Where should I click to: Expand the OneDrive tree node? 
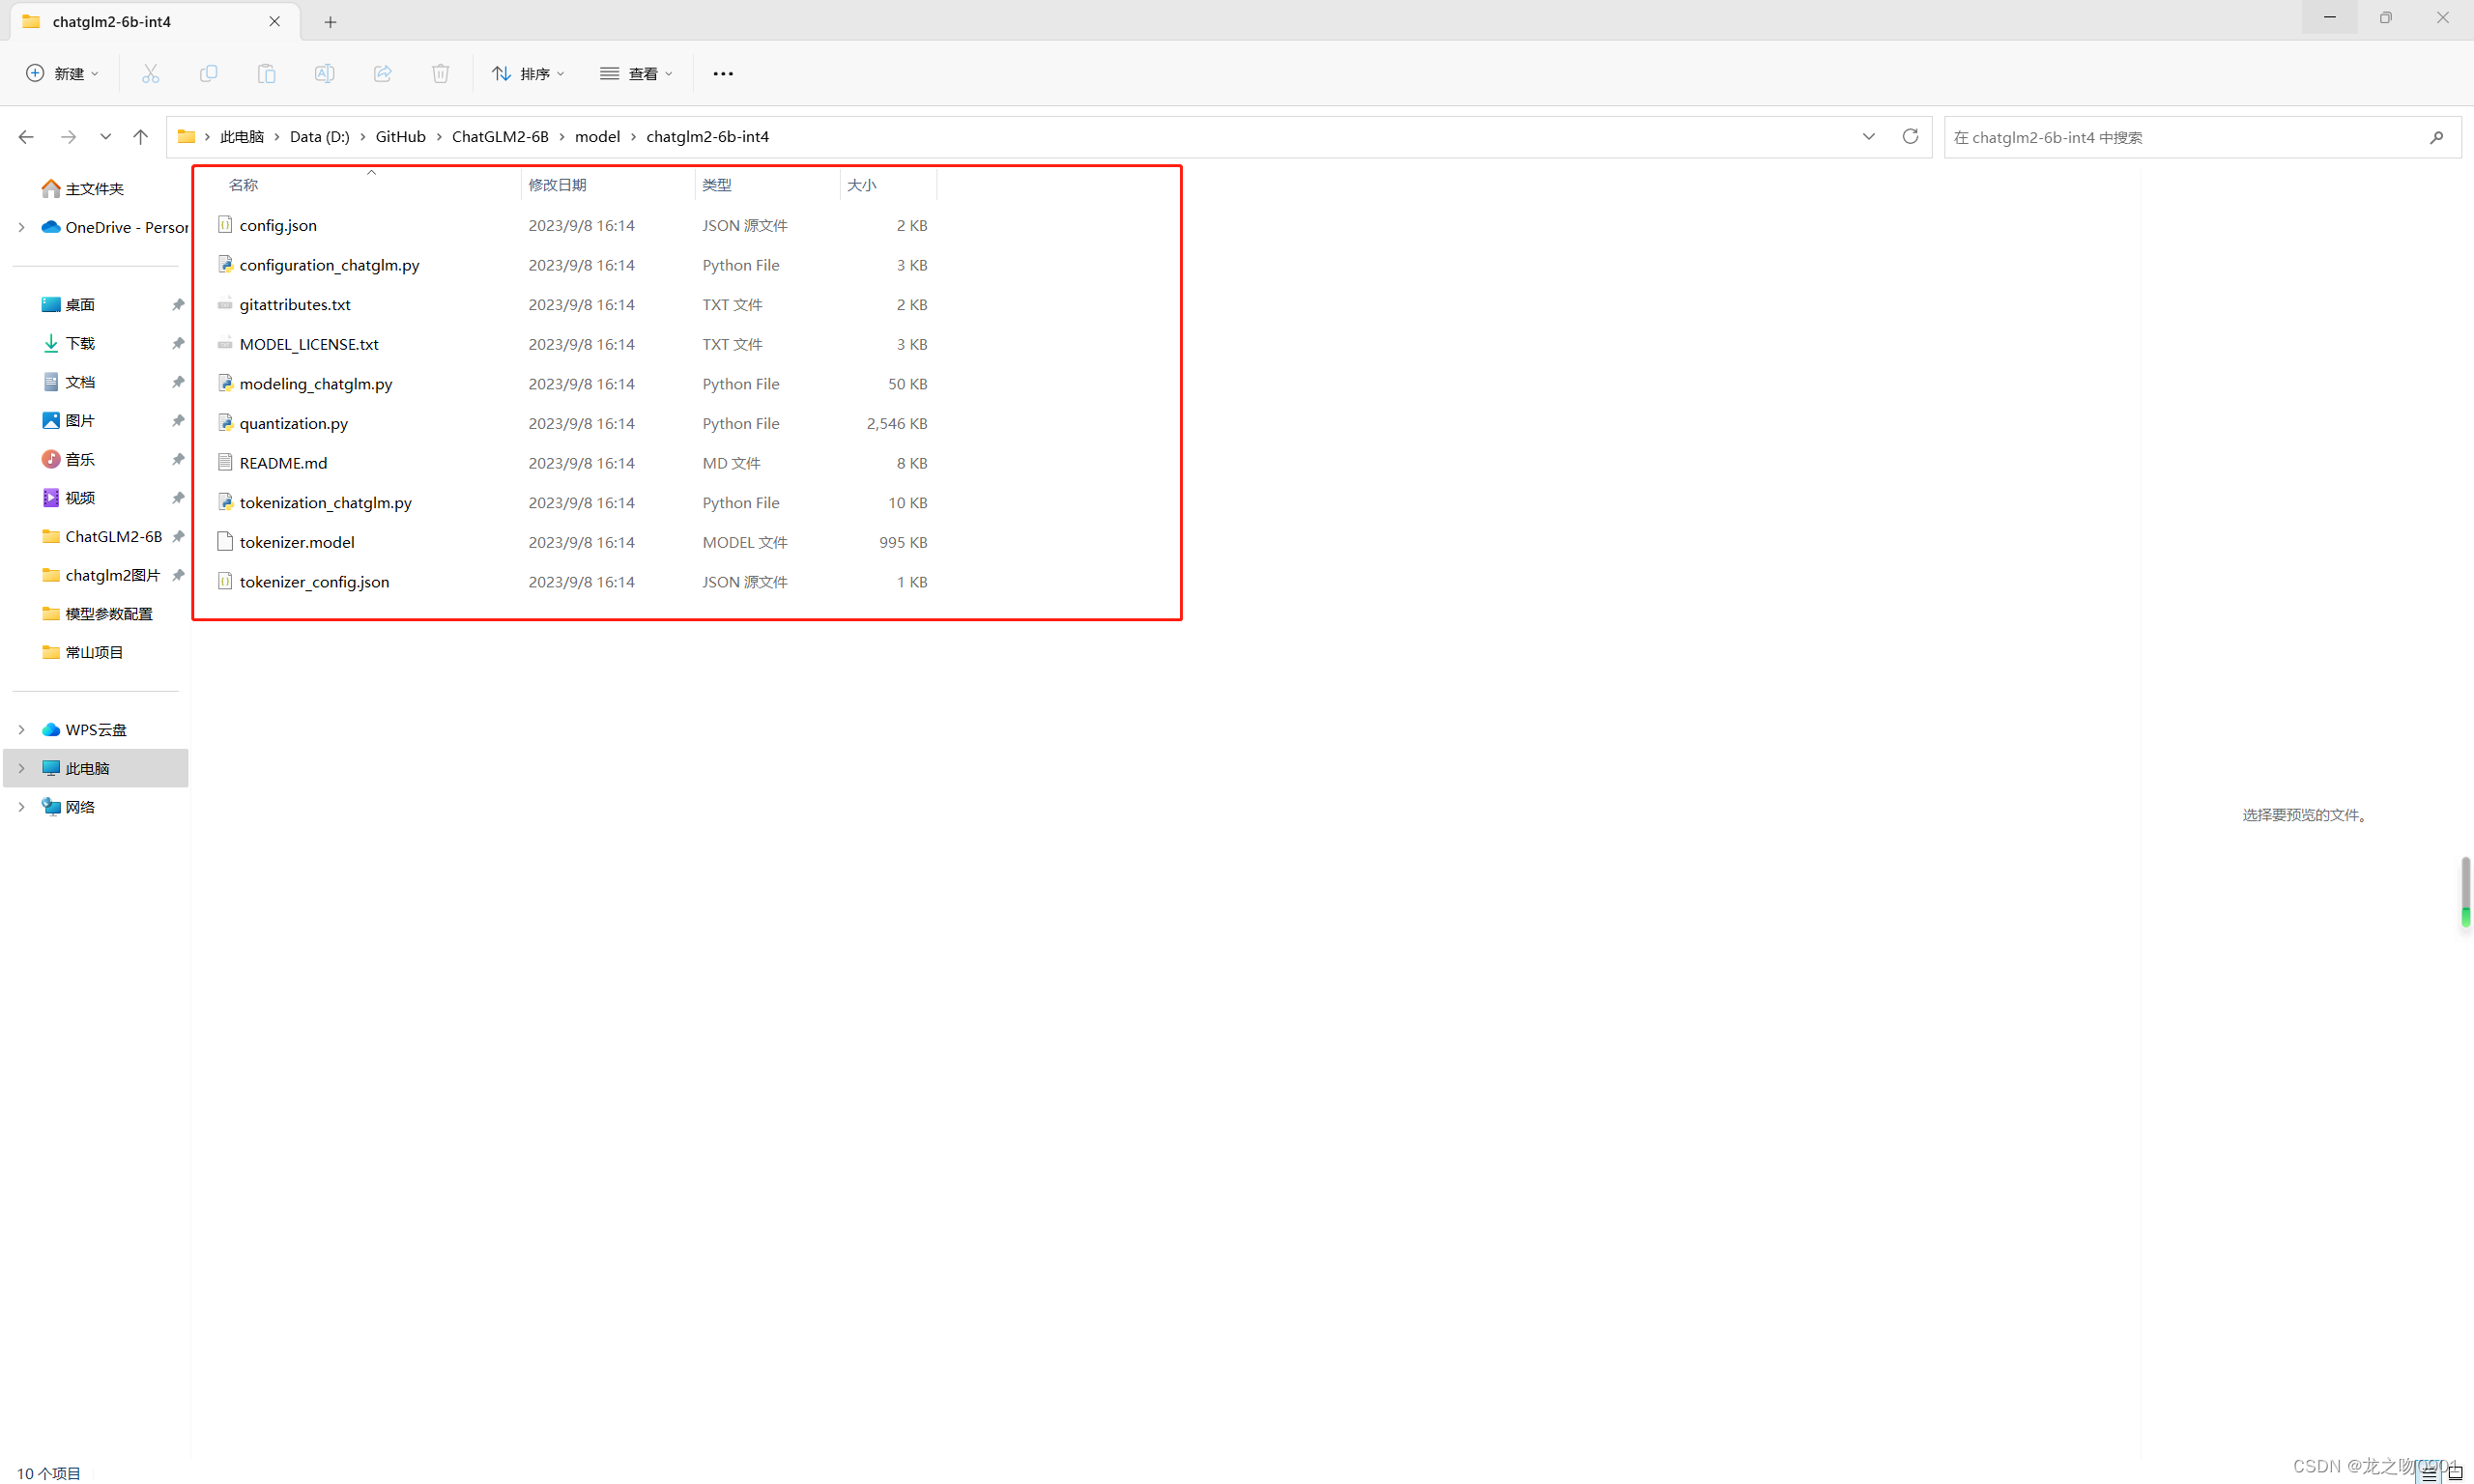[21, 227]
